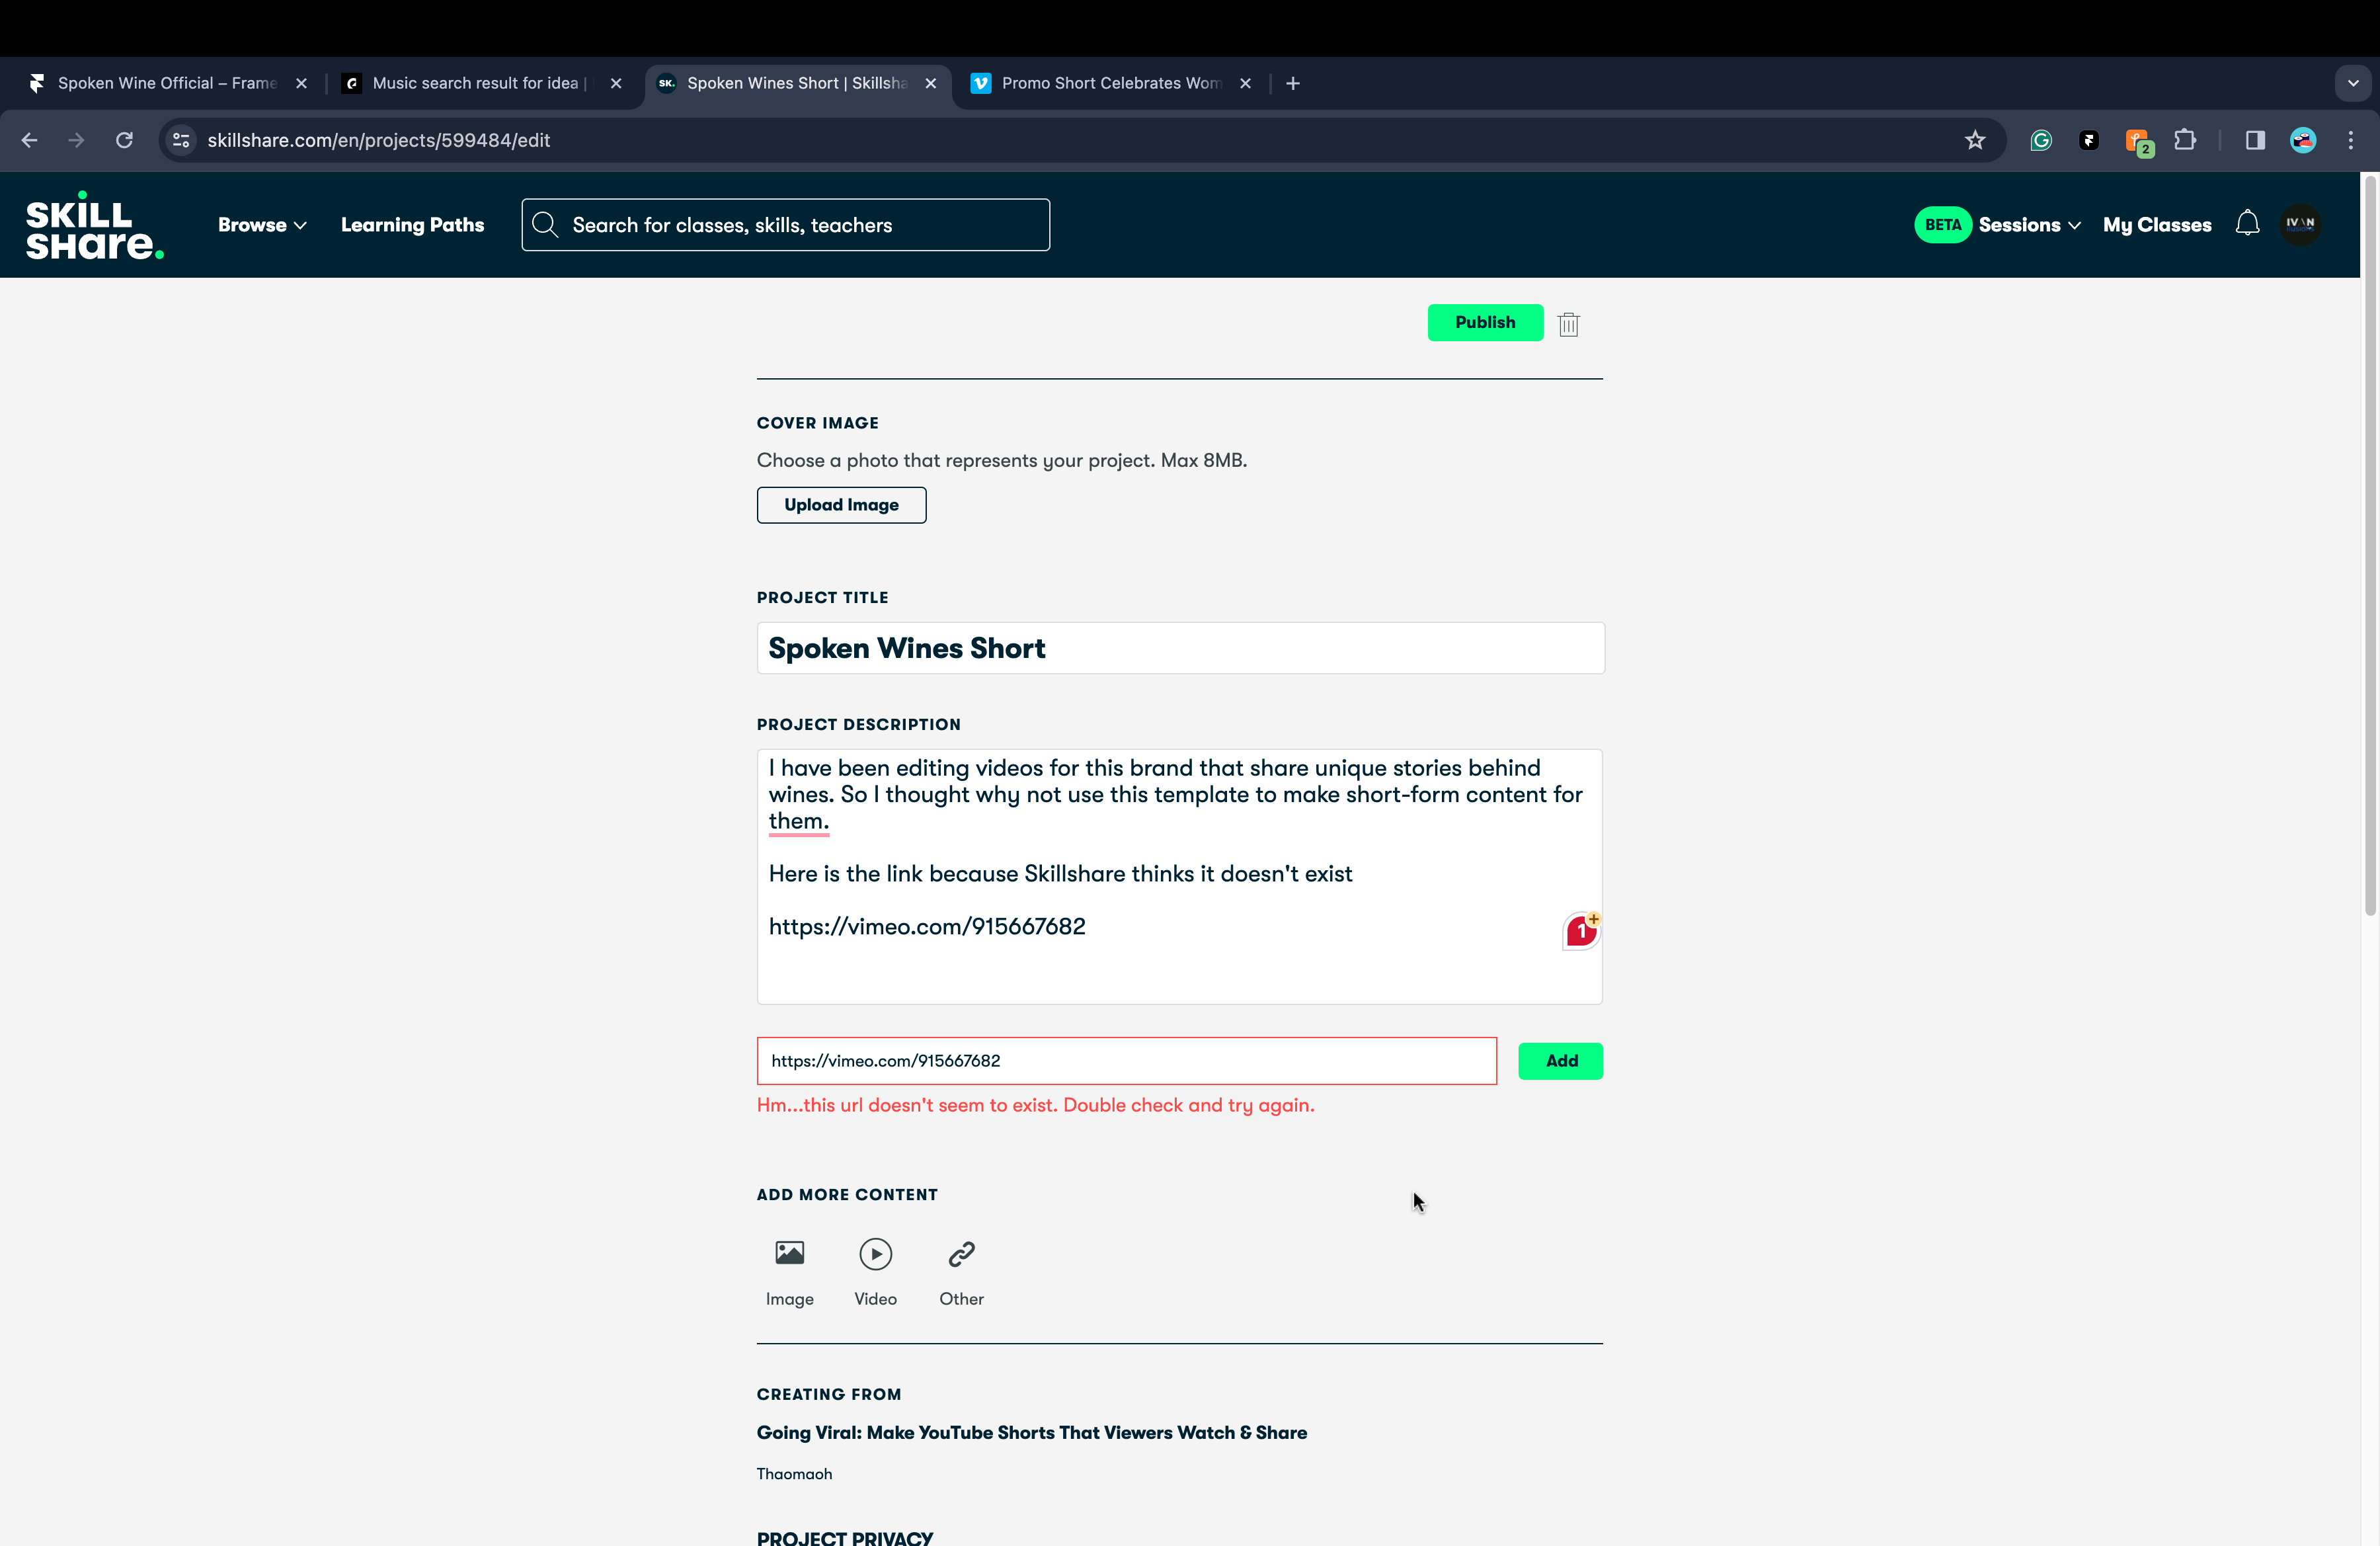Open the Chrome profile avatar
The image size is (2380, 1546).
2303,140
